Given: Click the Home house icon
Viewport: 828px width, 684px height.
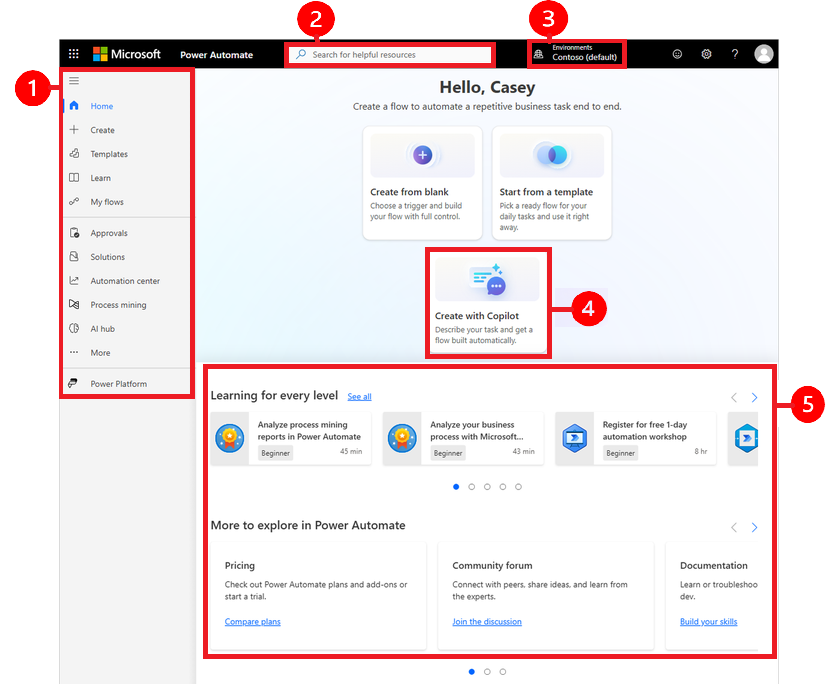Looking at the screenshot, I should (x=74, y=106).
